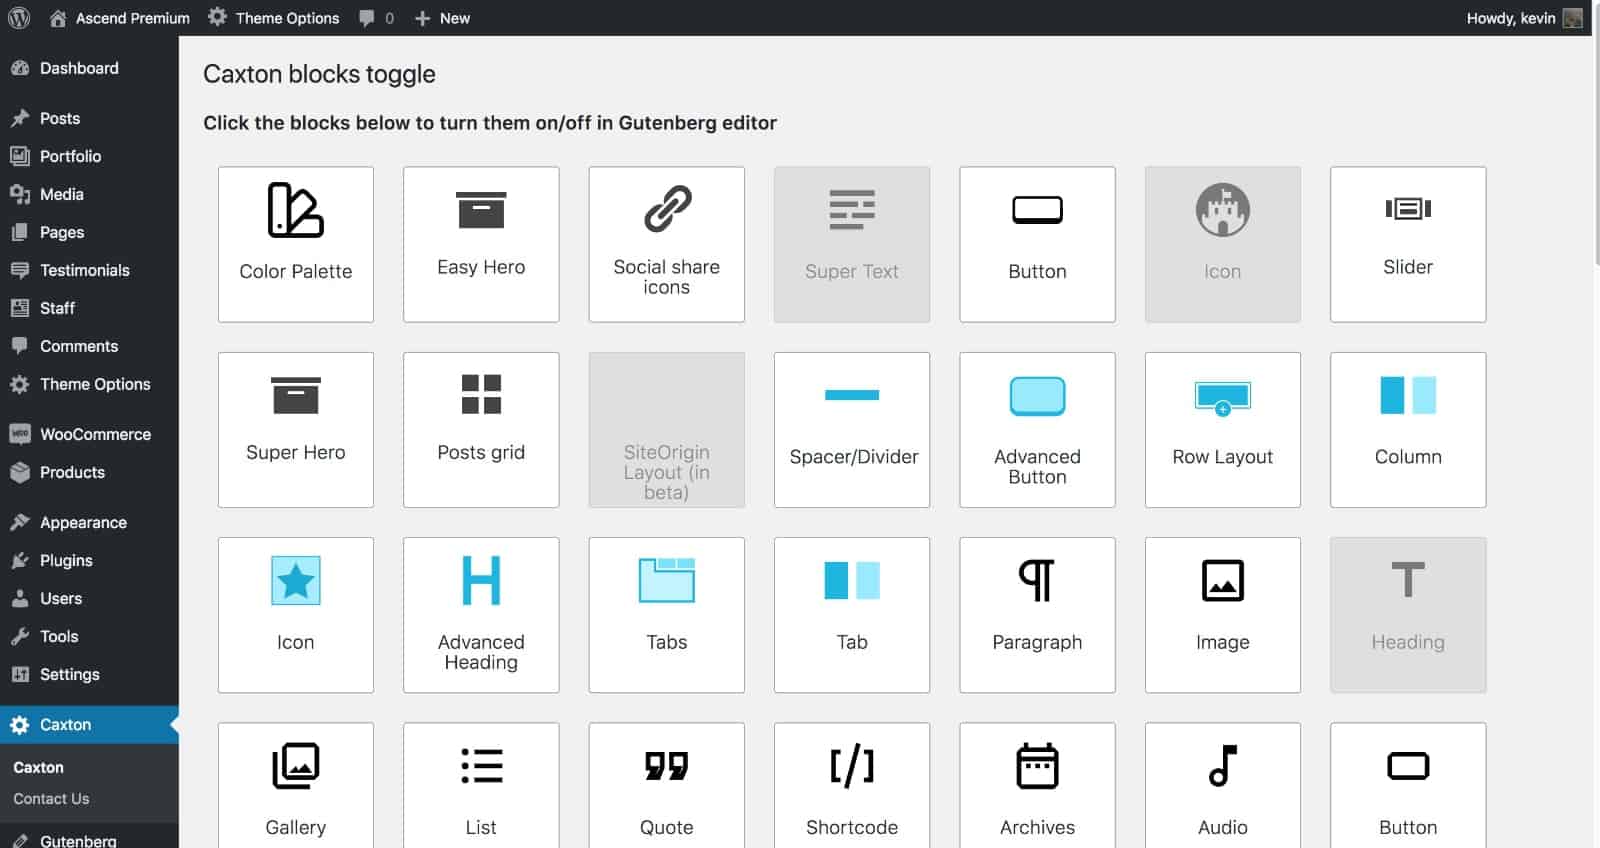The image size is (1600, 848).
Task: Click the Easy Hero archive box icon
Action: coord(481,210)
